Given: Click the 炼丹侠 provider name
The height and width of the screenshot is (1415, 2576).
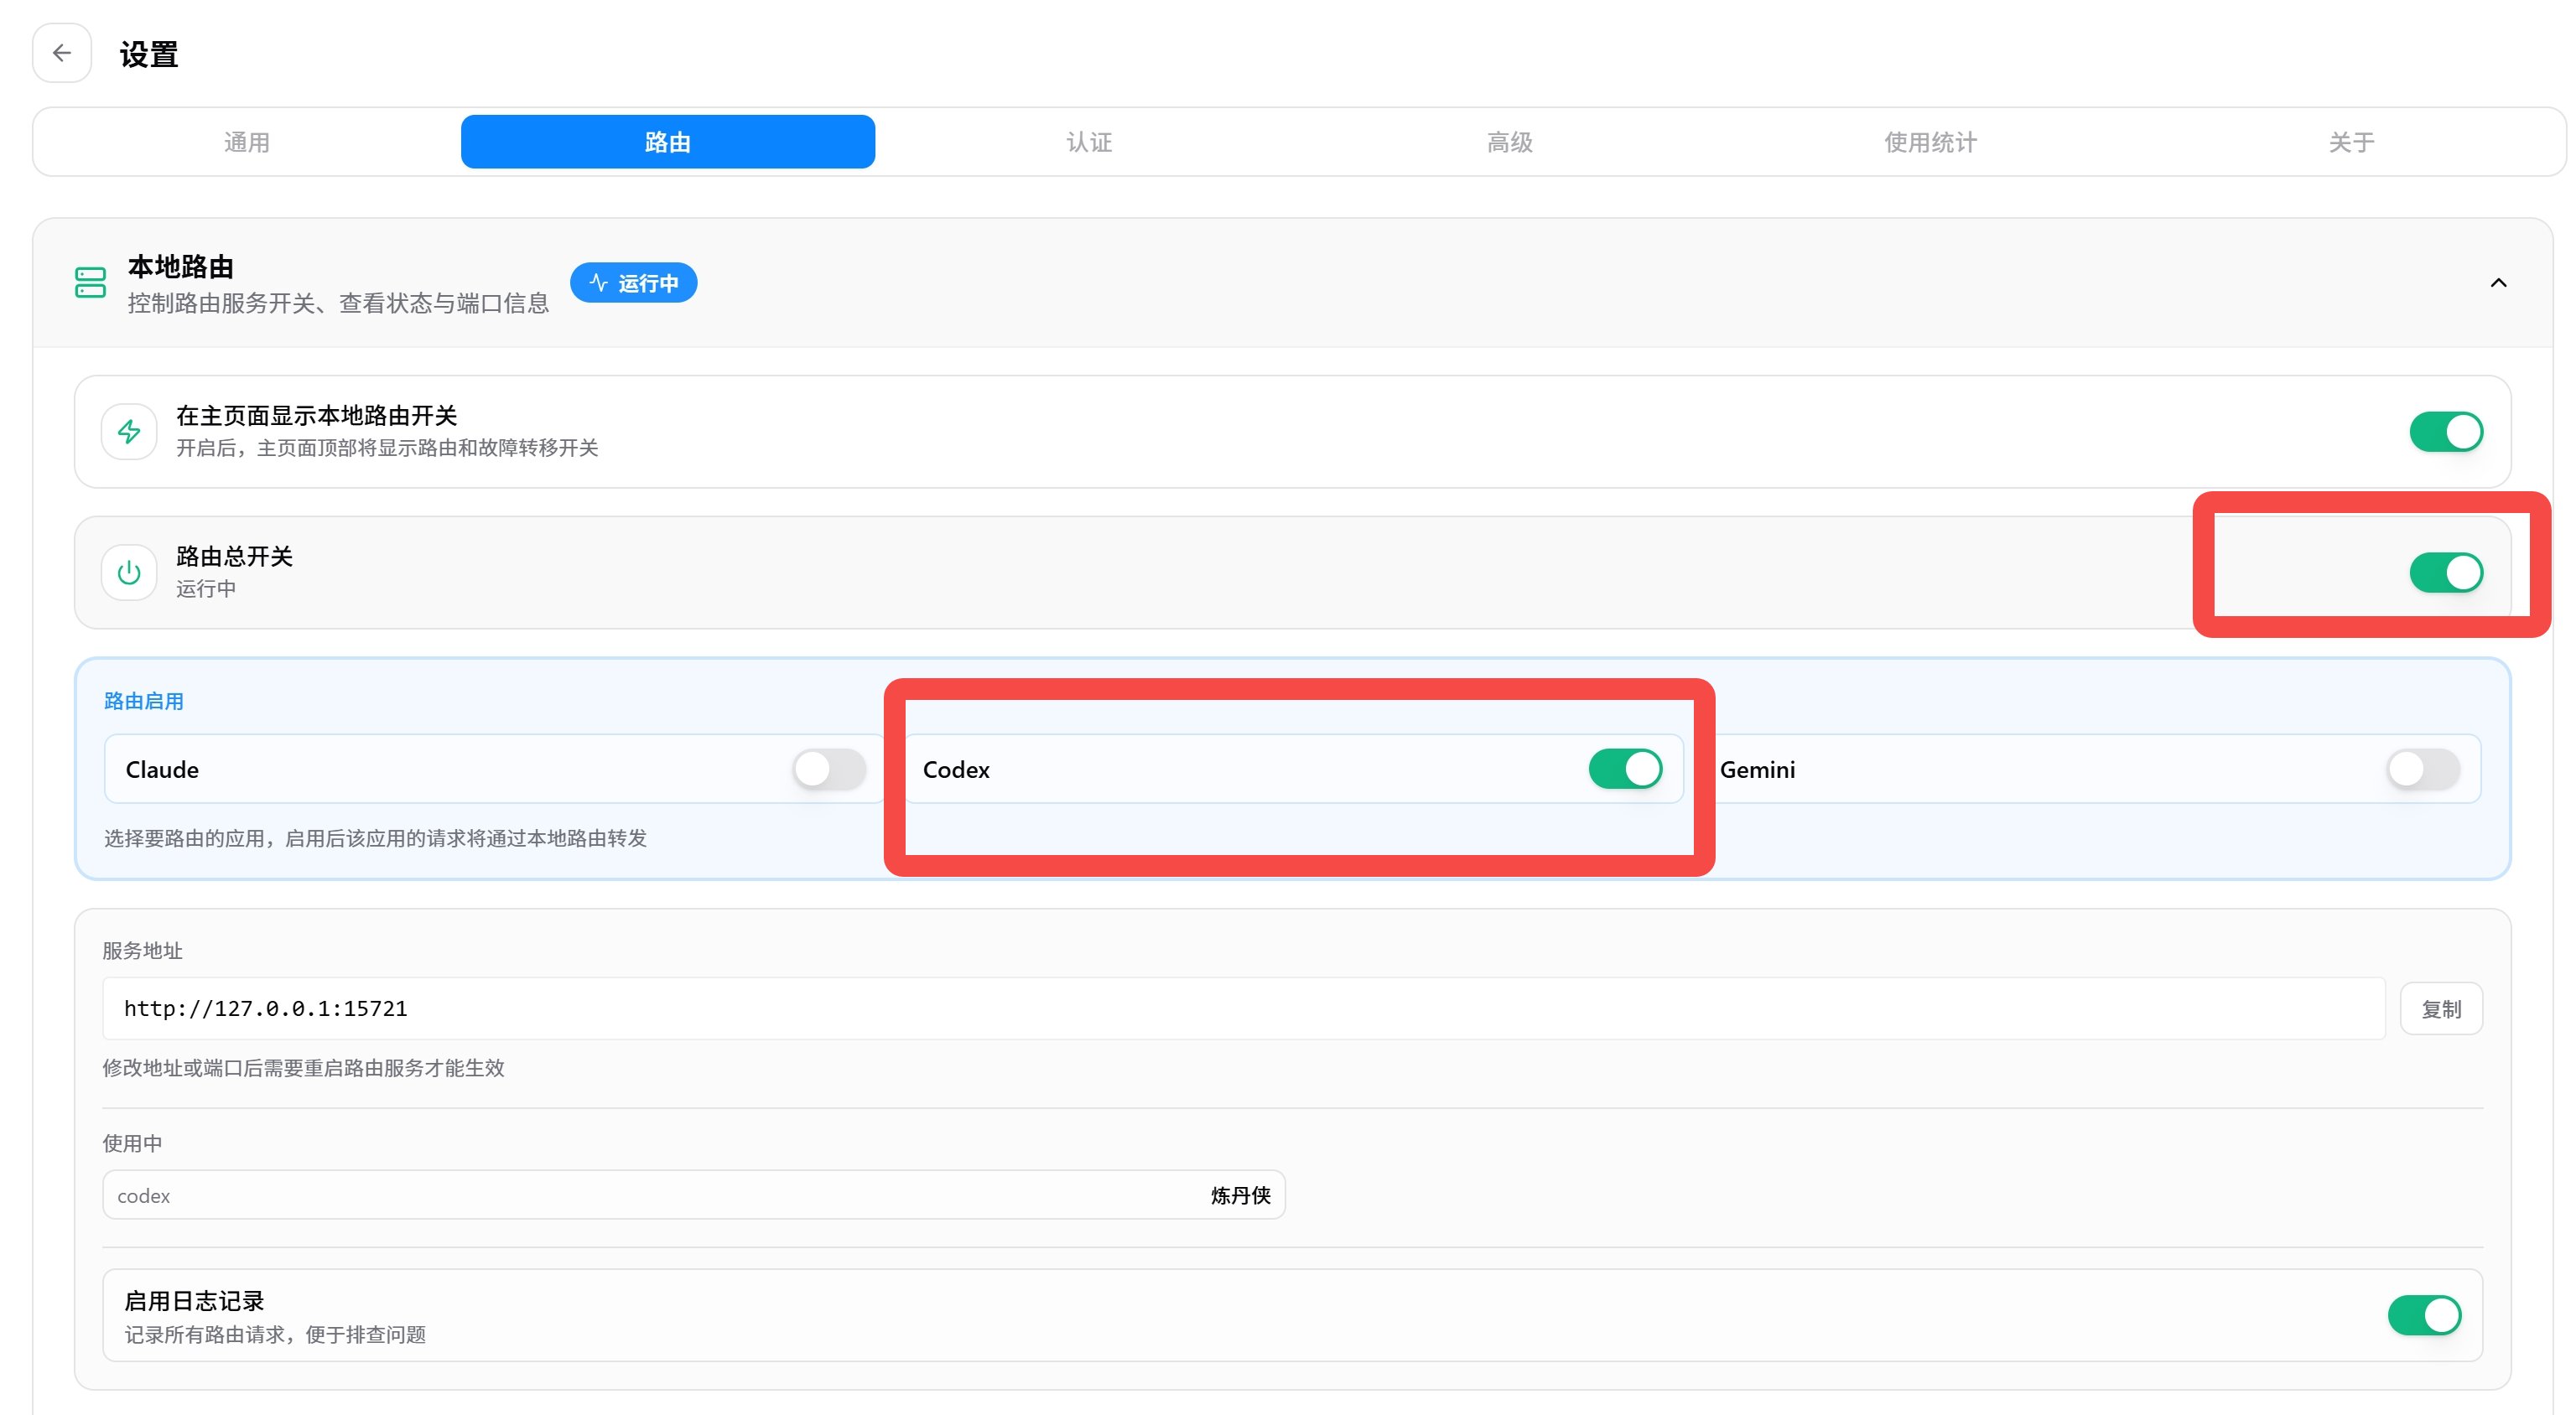Looking at the screenshot, I should coord(1240,1195).
